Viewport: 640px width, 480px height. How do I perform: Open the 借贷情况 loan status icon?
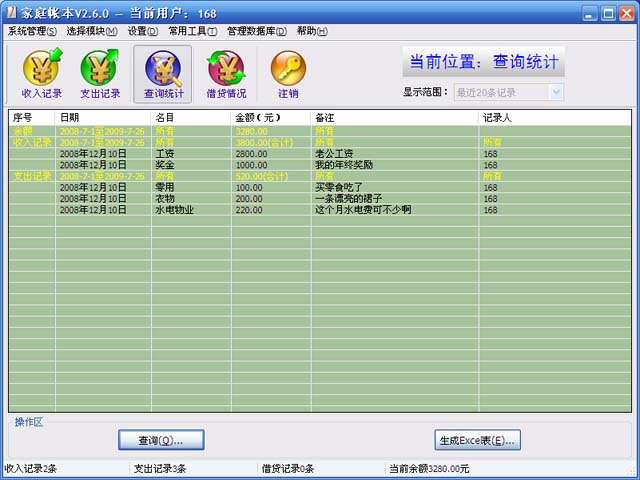pos(226,74)
